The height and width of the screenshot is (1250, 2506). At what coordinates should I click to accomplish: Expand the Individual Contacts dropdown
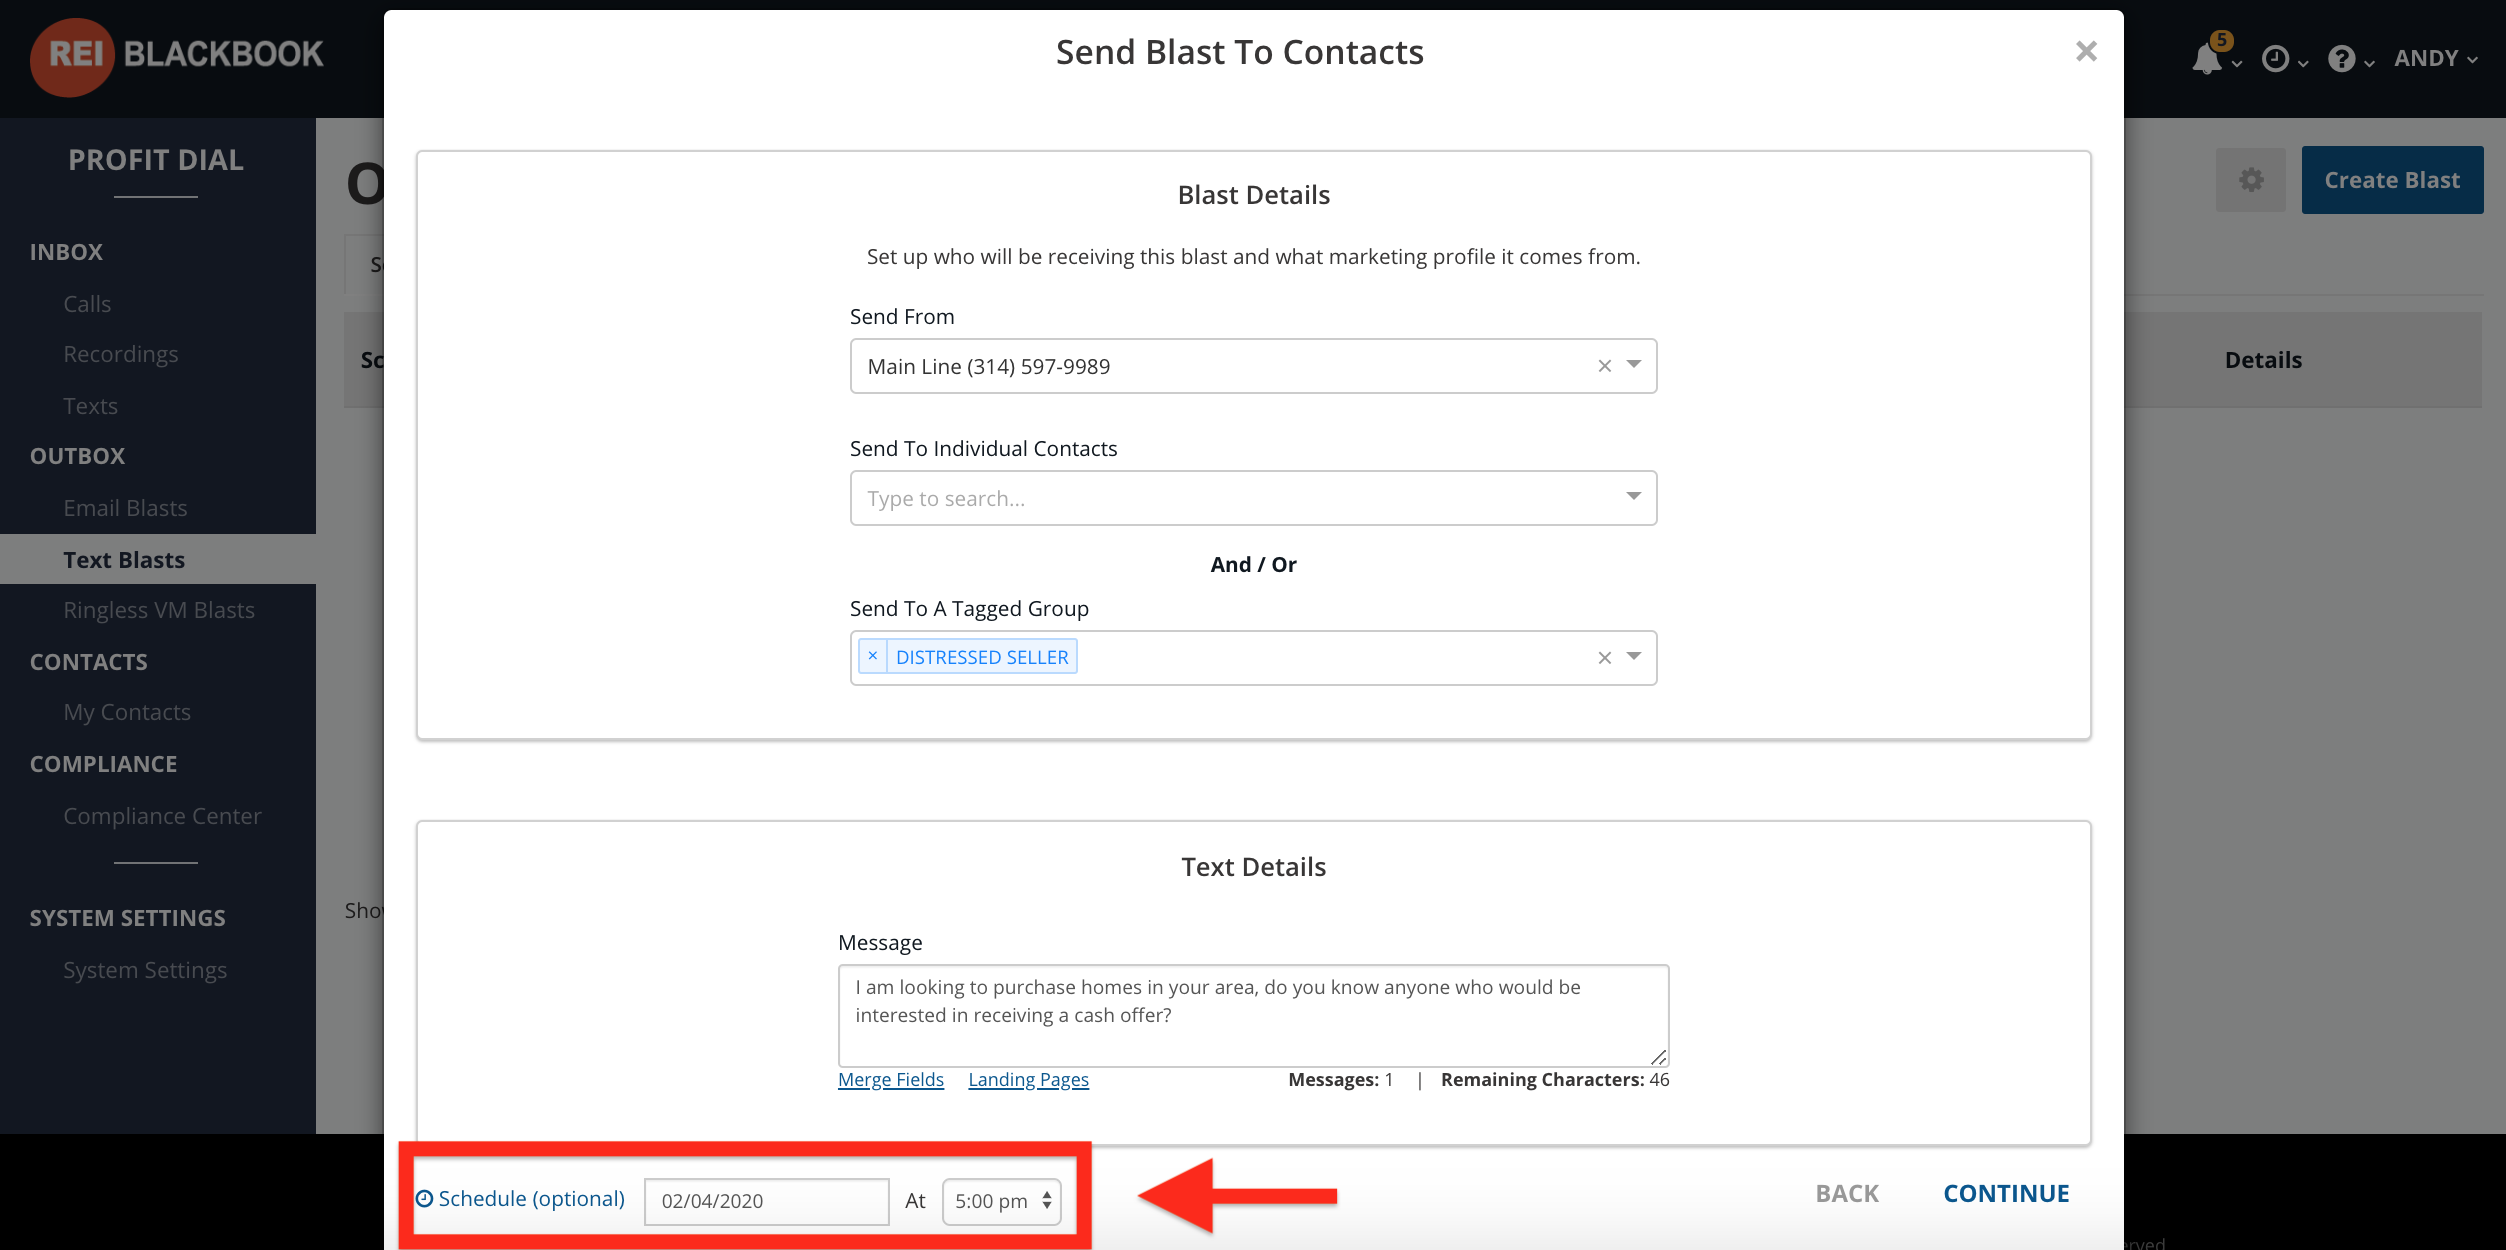(1634, 497)
